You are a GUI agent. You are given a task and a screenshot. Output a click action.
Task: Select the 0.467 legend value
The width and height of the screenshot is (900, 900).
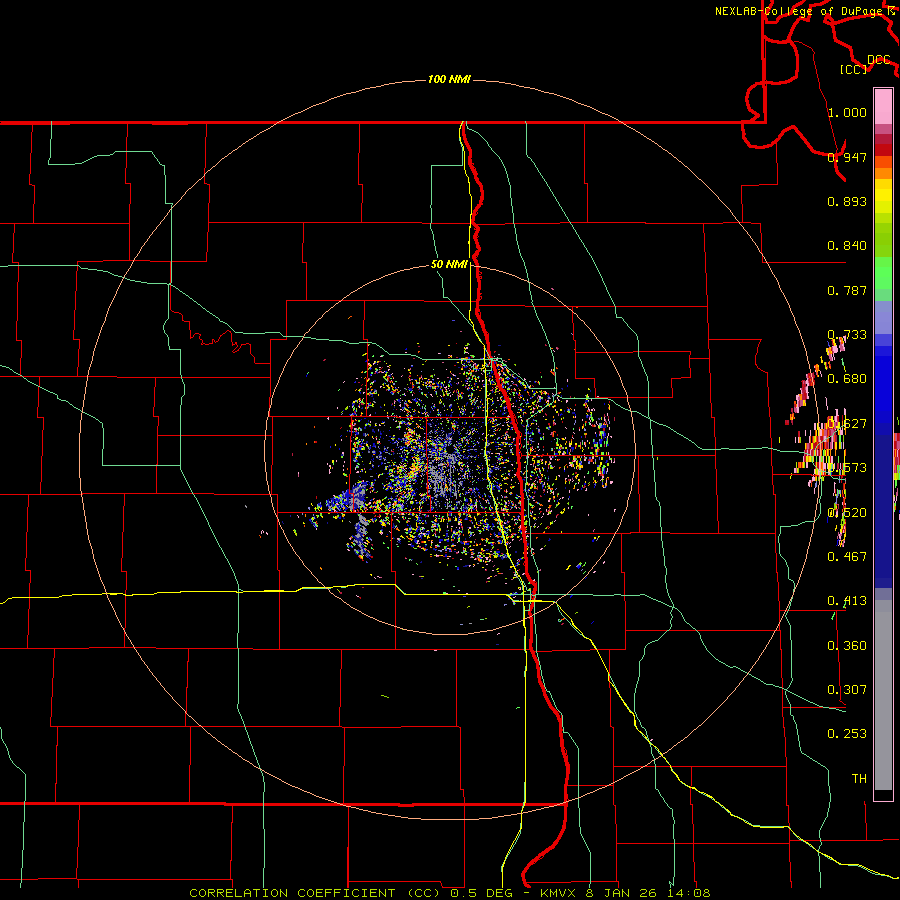pyautogui.click(x=847, y=556)
